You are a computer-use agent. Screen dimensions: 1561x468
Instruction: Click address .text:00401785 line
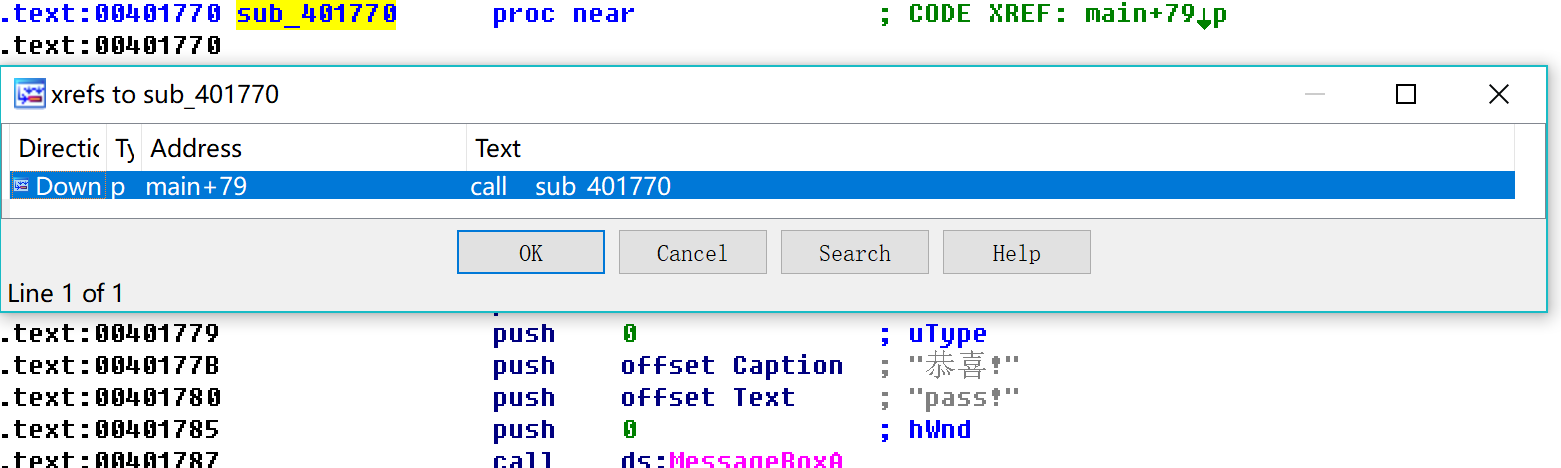[x=110, y=429]
